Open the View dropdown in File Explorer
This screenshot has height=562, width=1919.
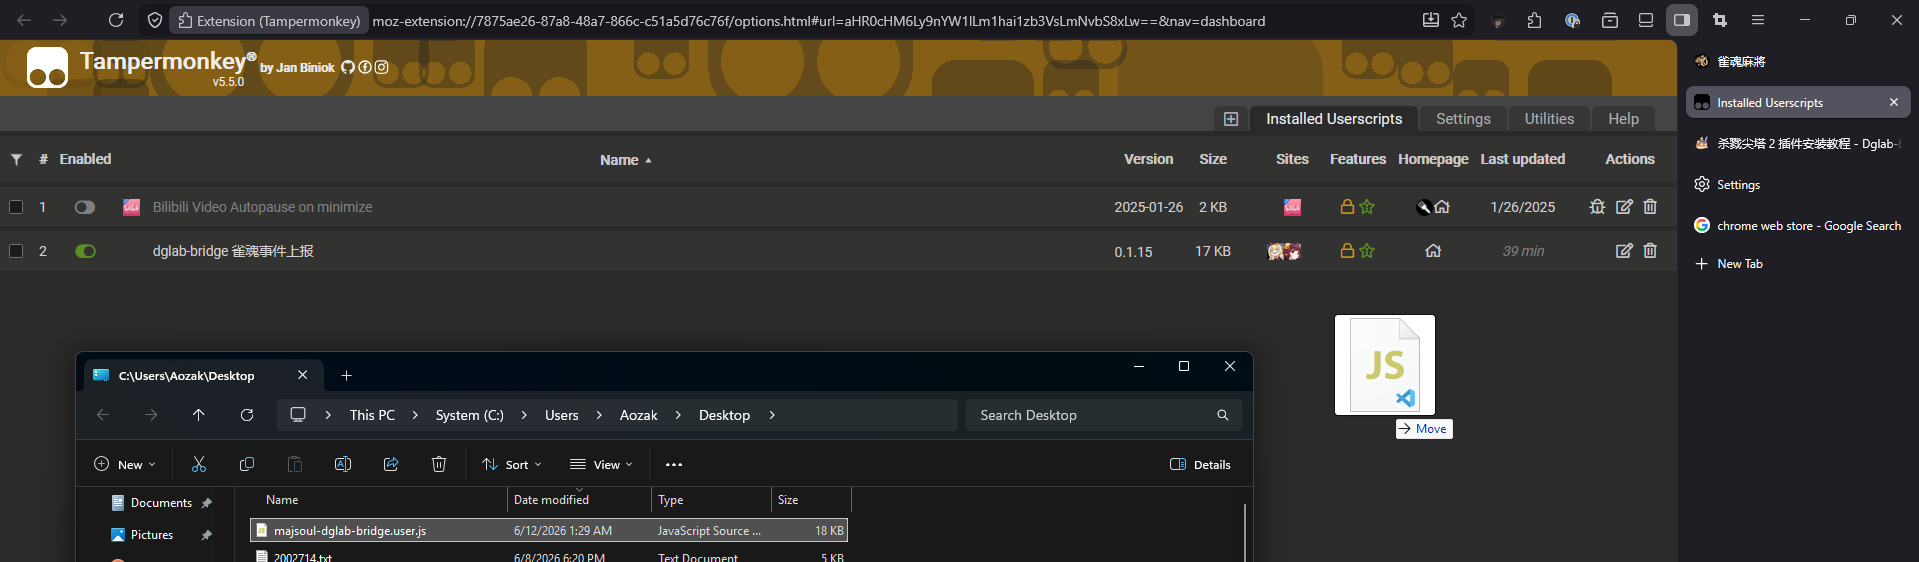coord(601,464)
